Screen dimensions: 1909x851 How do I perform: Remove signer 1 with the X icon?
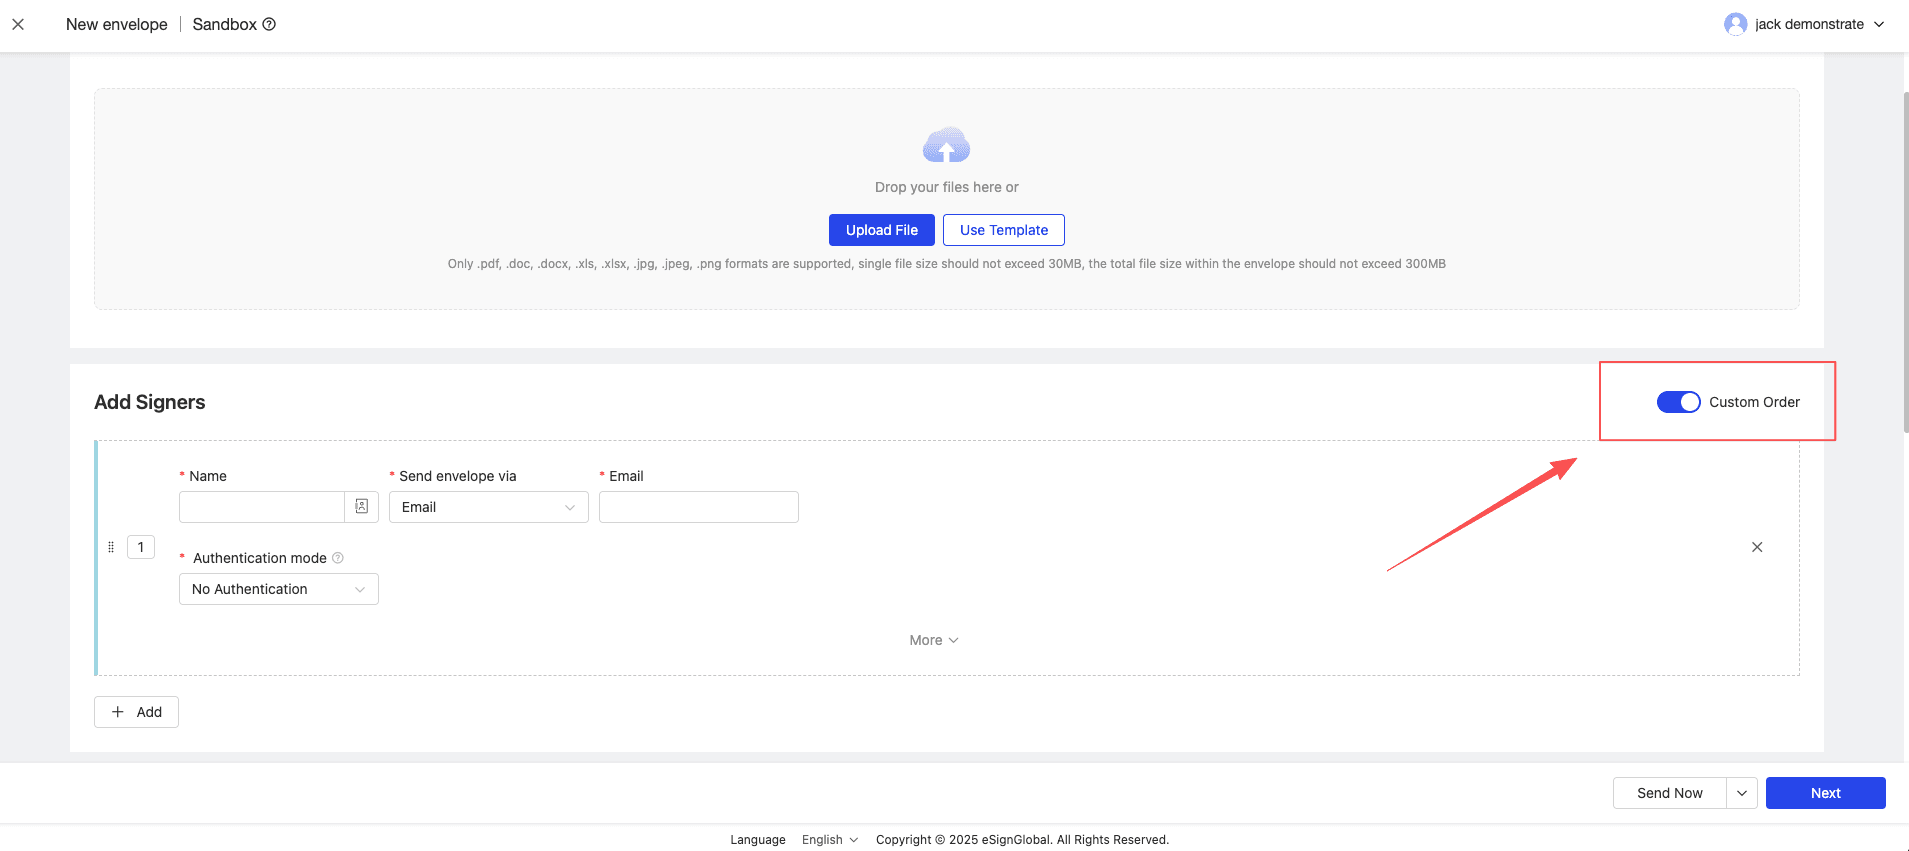click(x=1757, y=547)
